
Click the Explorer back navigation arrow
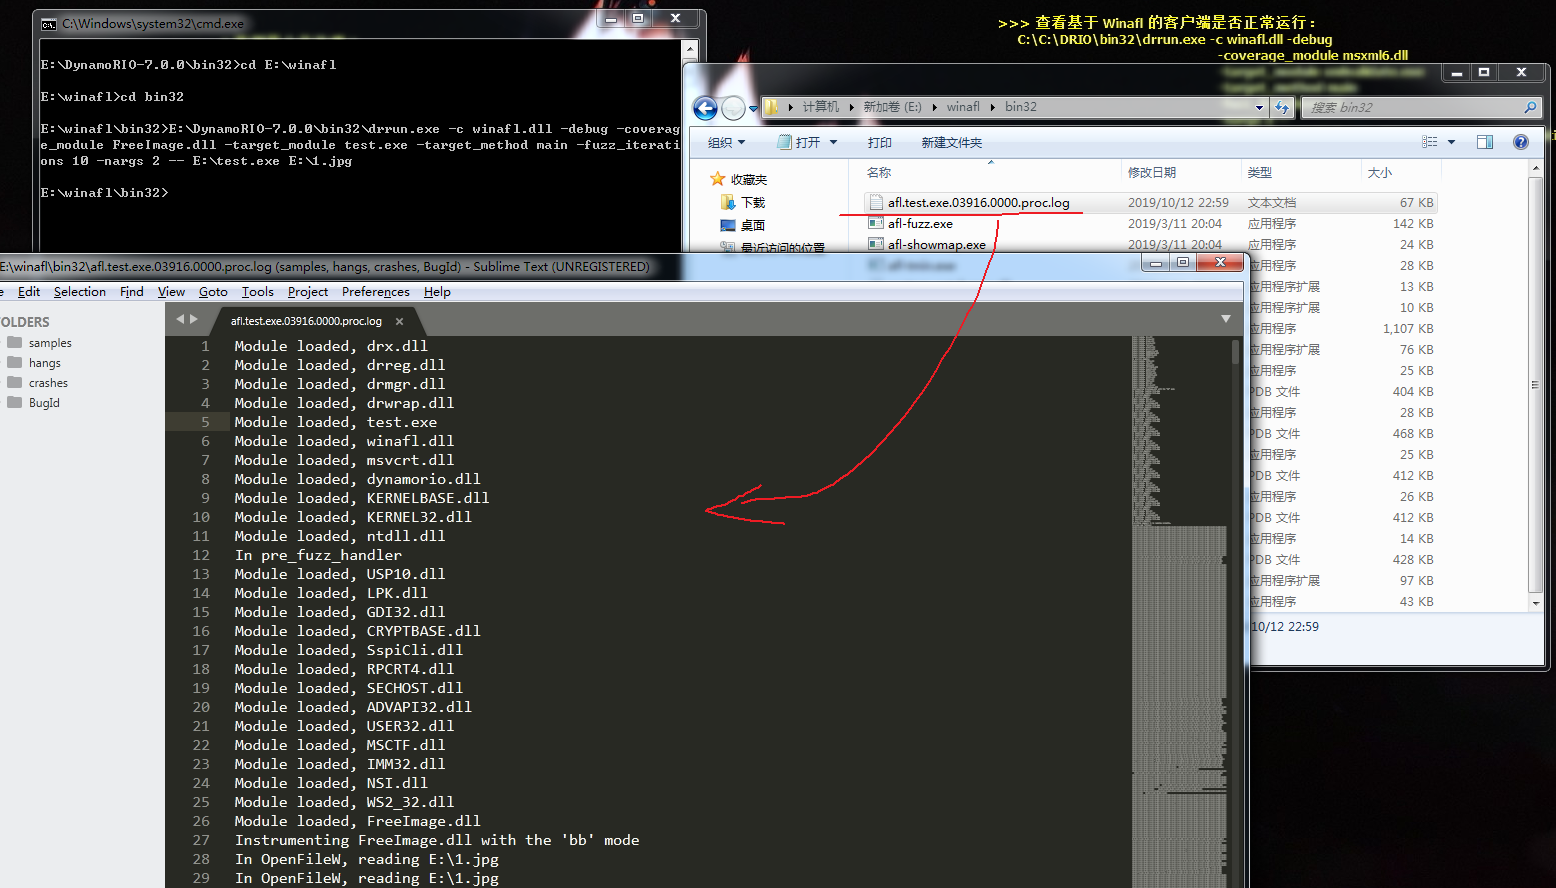705,108
